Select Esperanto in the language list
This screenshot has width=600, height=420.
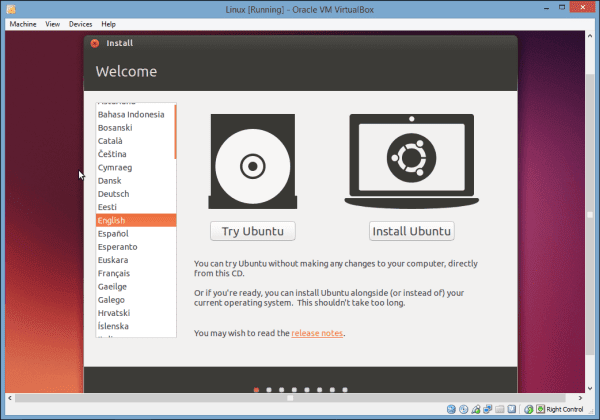(x=135, y=247)
